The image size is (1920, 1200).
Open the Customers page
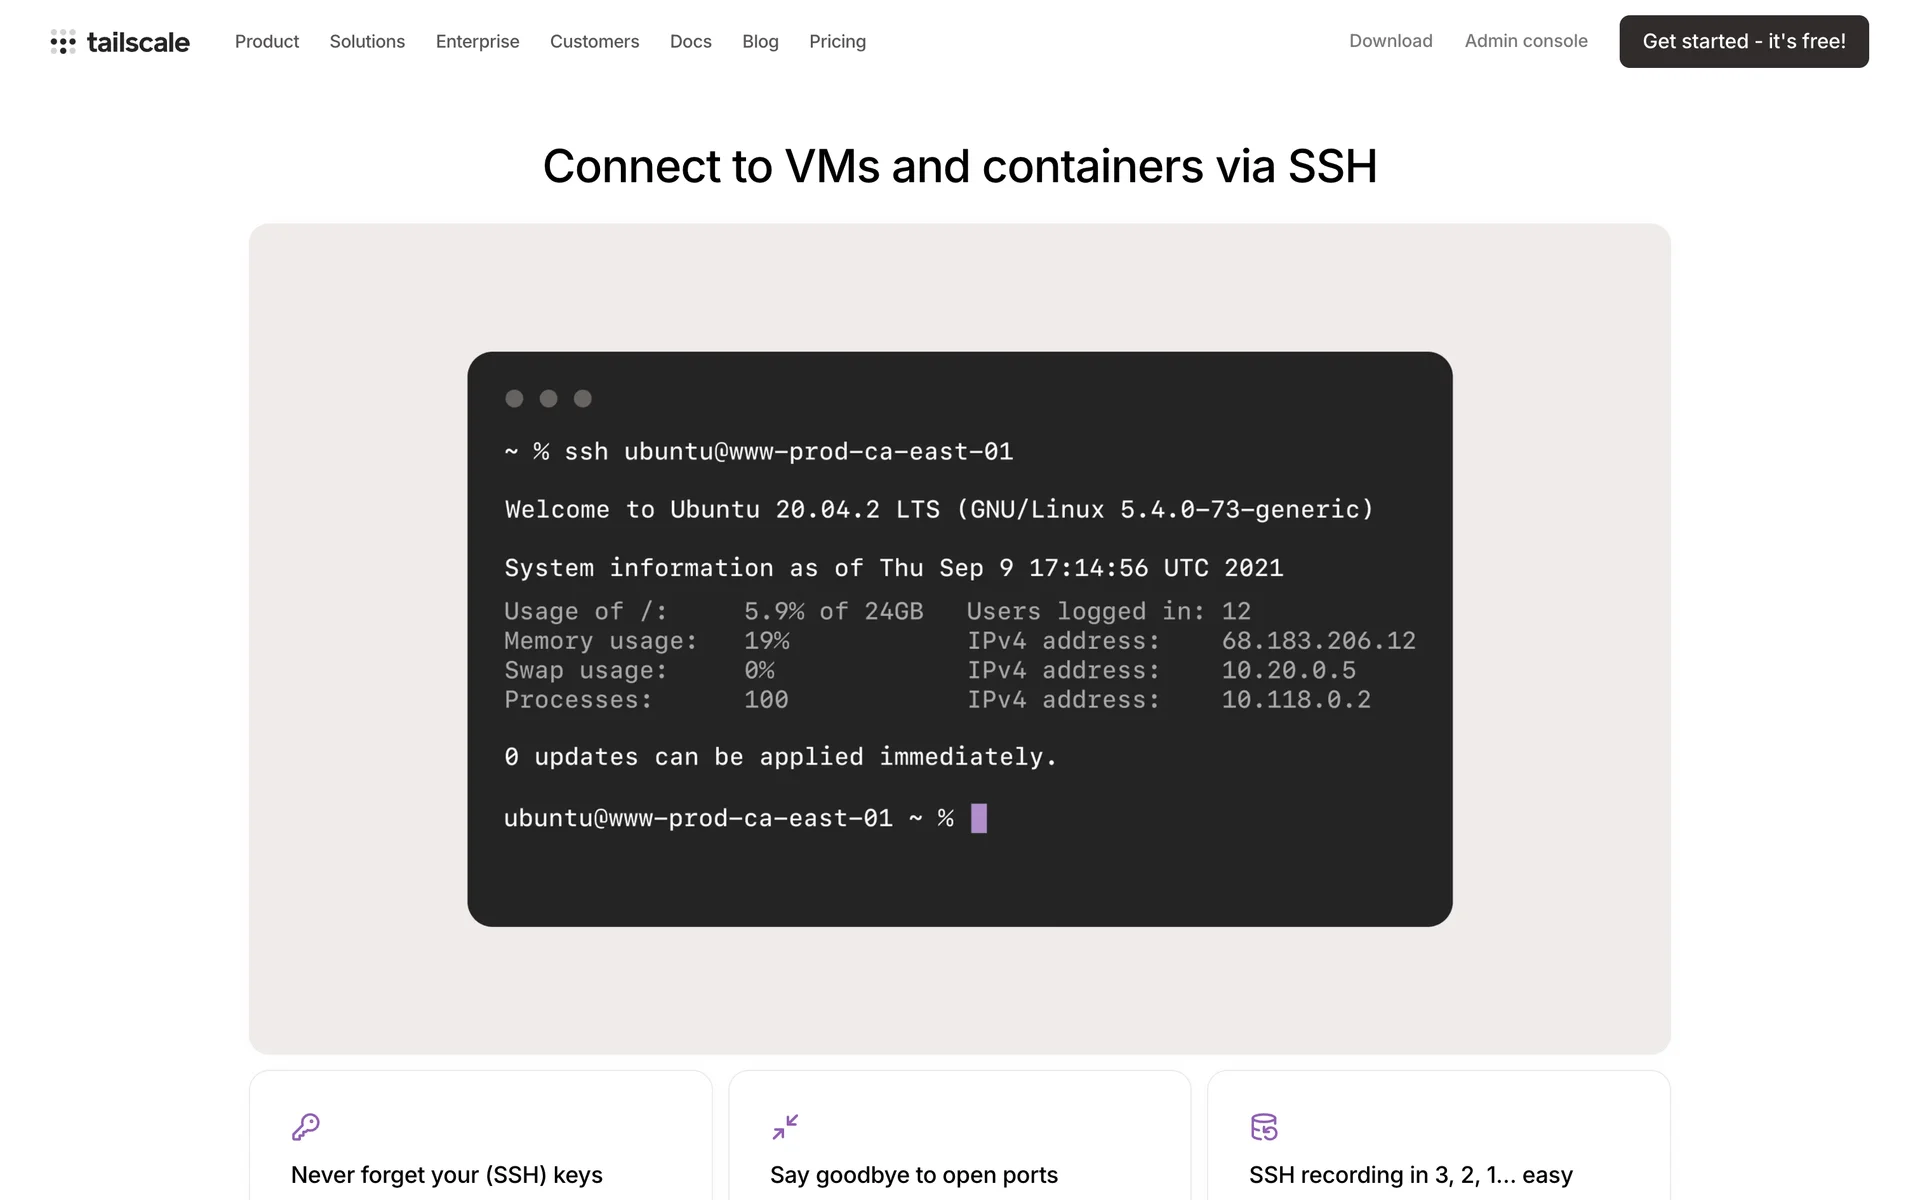[x=594, y=42]
